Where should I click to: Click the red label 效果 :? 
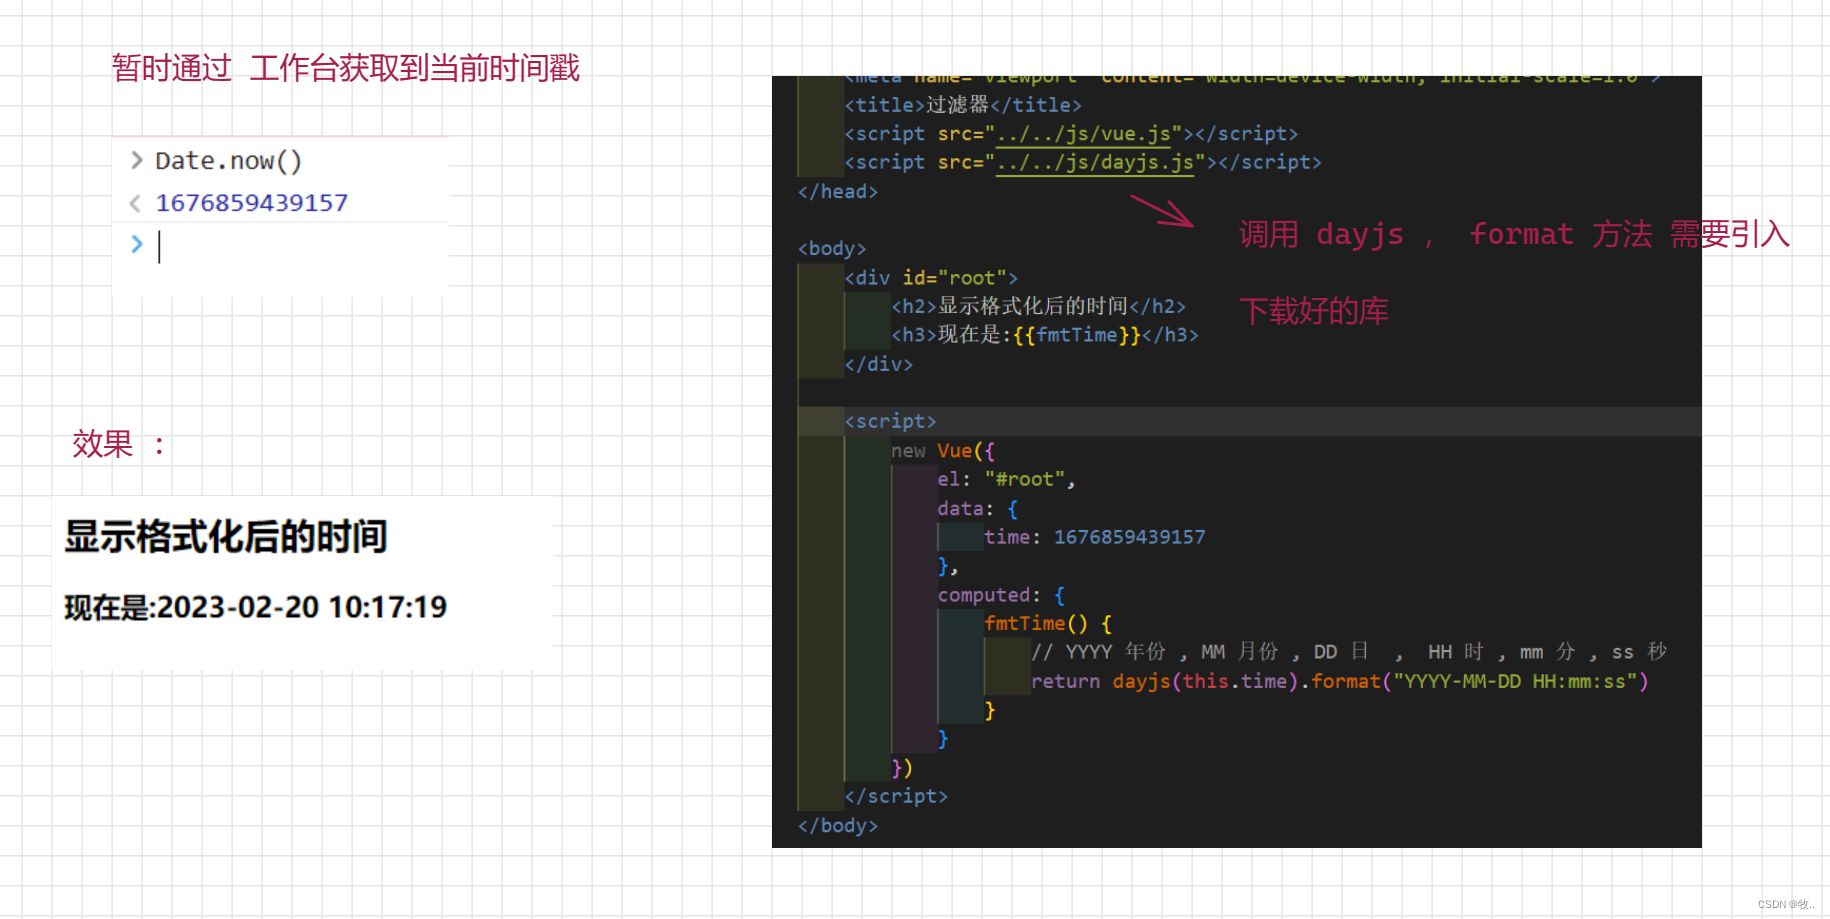coord(119,443)
